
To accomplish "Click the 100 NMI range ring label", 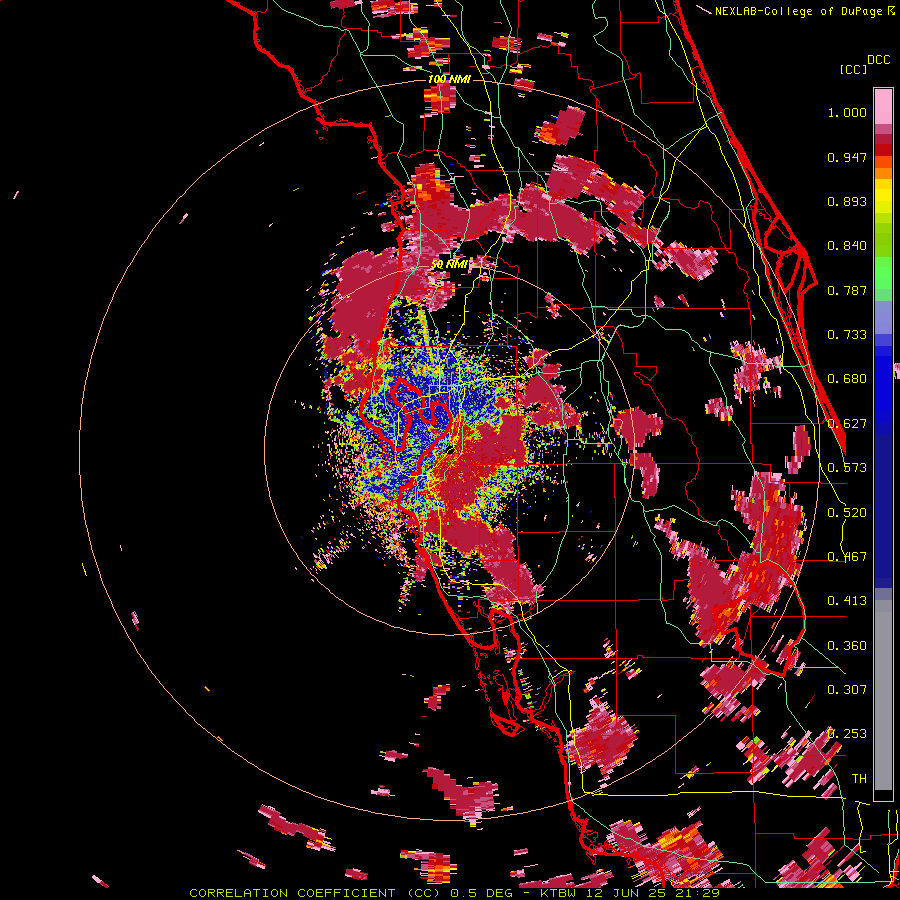I will tap(449, 79).
